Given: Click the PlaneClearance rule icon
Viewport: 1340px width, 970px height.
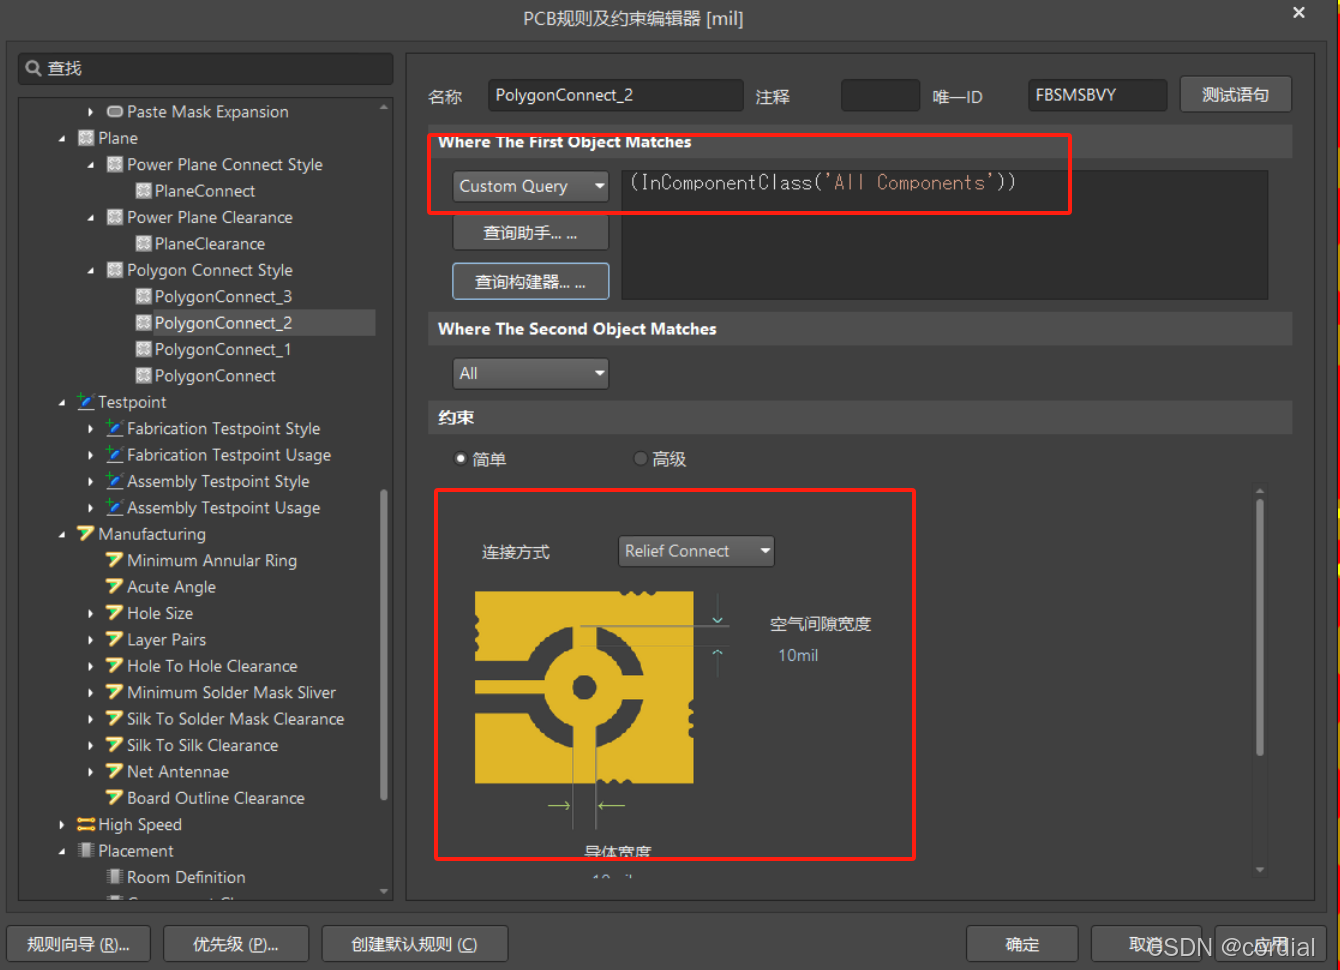Looking at the screenshot, I should 143,244.
